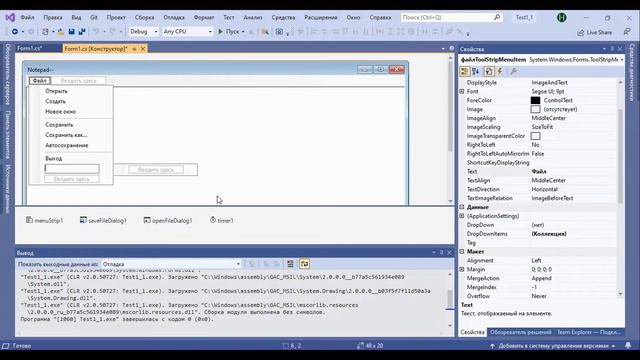This screenshot has height=360, width=640.
Task: Expand the (ApplicationSettings) property
Action: click(462, 216)
